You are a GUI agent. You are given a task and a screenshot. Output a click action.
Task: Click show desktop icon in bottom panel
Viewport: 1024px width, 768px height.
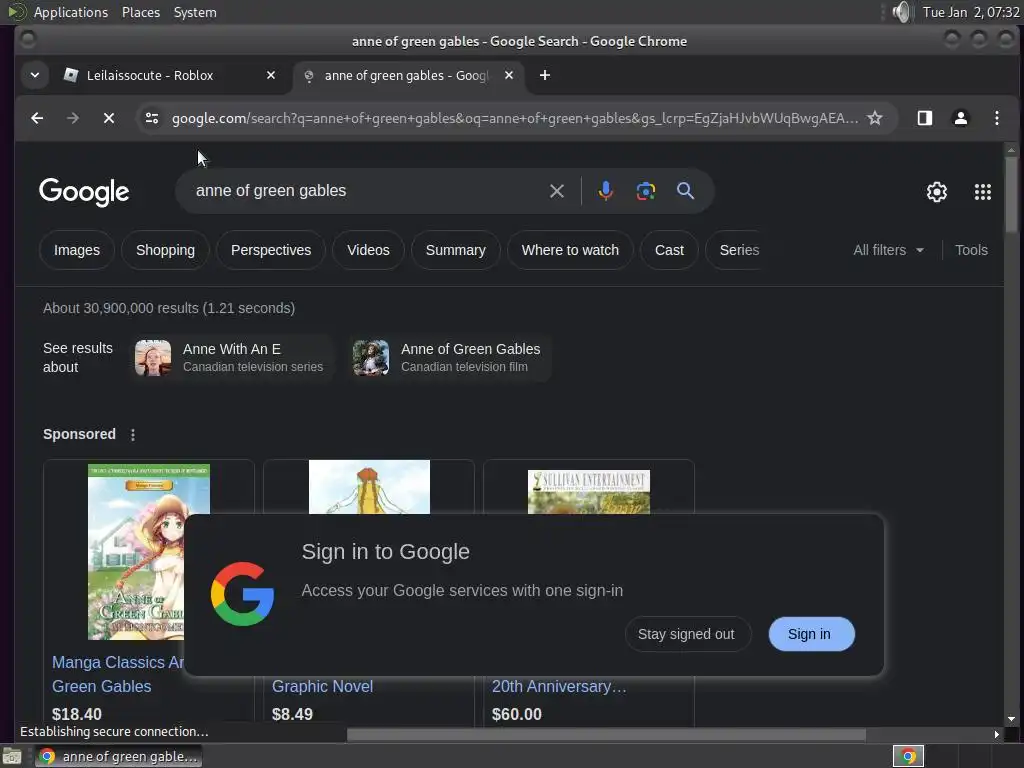[x=12, y=757]
